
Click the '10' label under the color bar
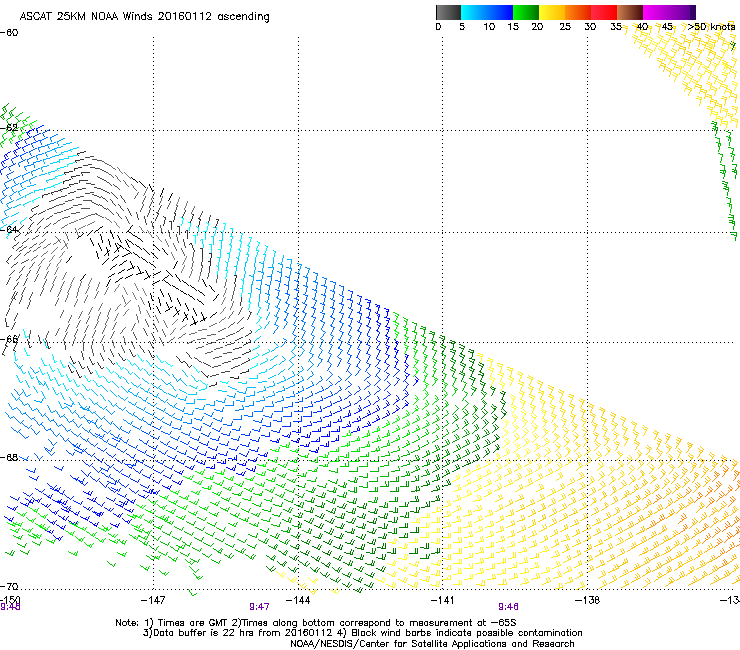[489, 27]
